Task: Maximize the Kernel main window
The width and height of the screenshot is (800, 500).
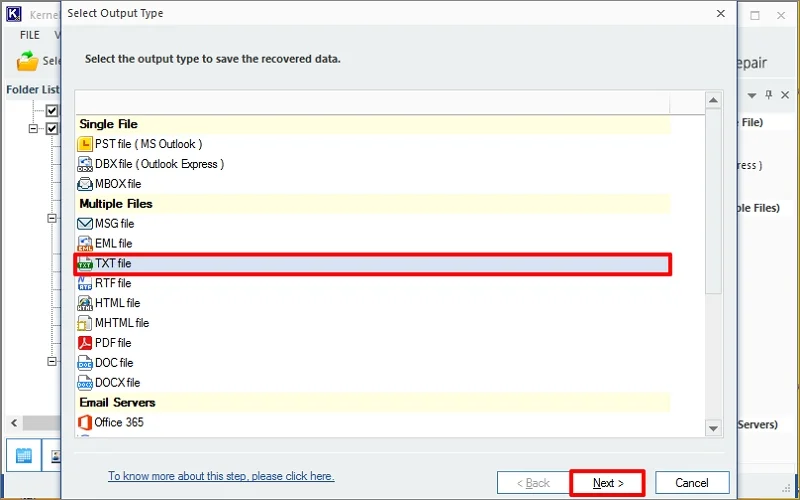Action: point(755,16)
